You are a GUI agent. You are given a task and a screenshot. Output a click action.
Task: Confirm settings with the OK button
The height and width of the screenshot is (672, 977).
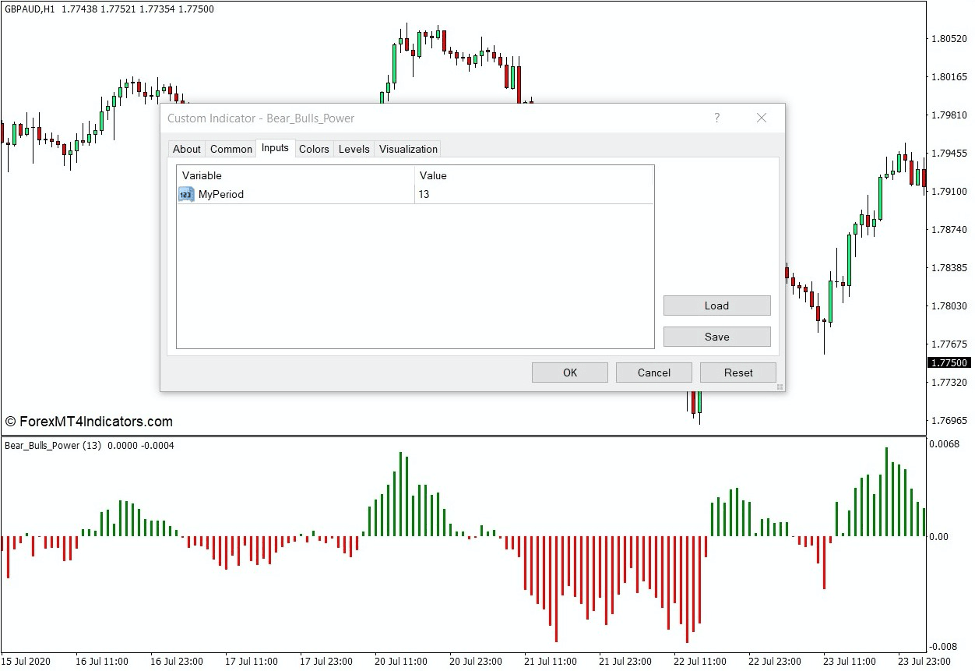click(x=569, y=372)
